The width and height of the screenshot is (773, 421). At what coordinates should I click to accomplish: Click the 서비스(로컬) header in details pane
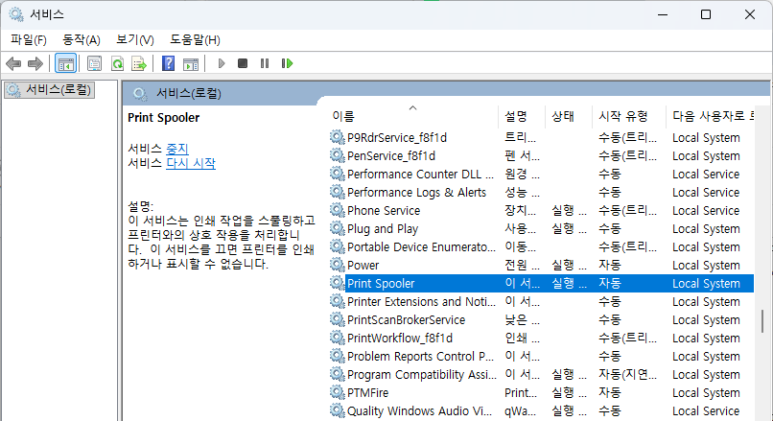point(189,93)
